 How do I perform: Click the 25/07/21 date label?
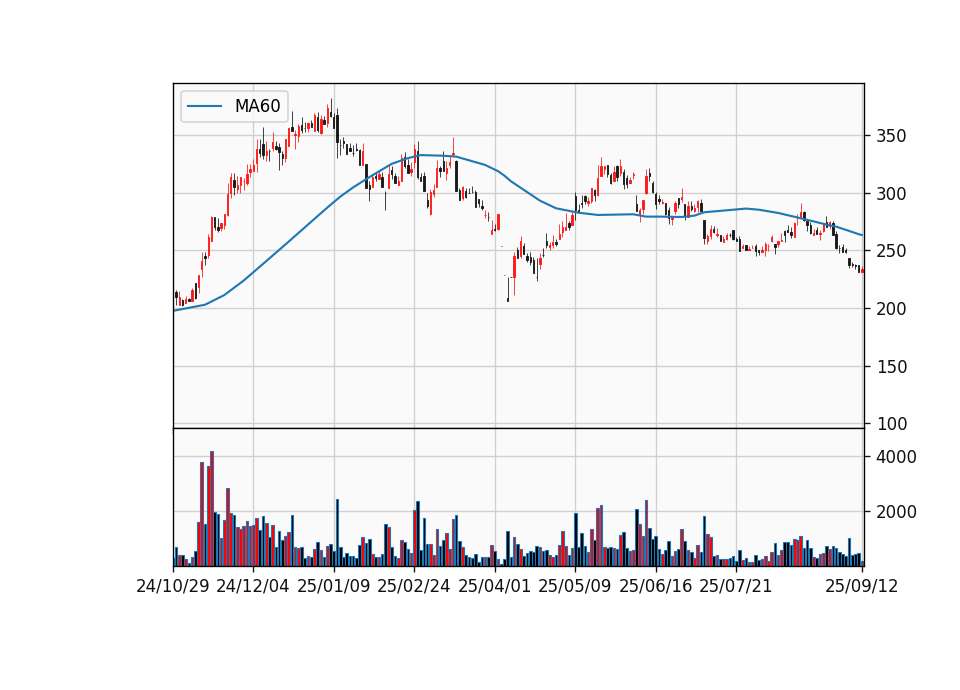click(x=736, y=586)
